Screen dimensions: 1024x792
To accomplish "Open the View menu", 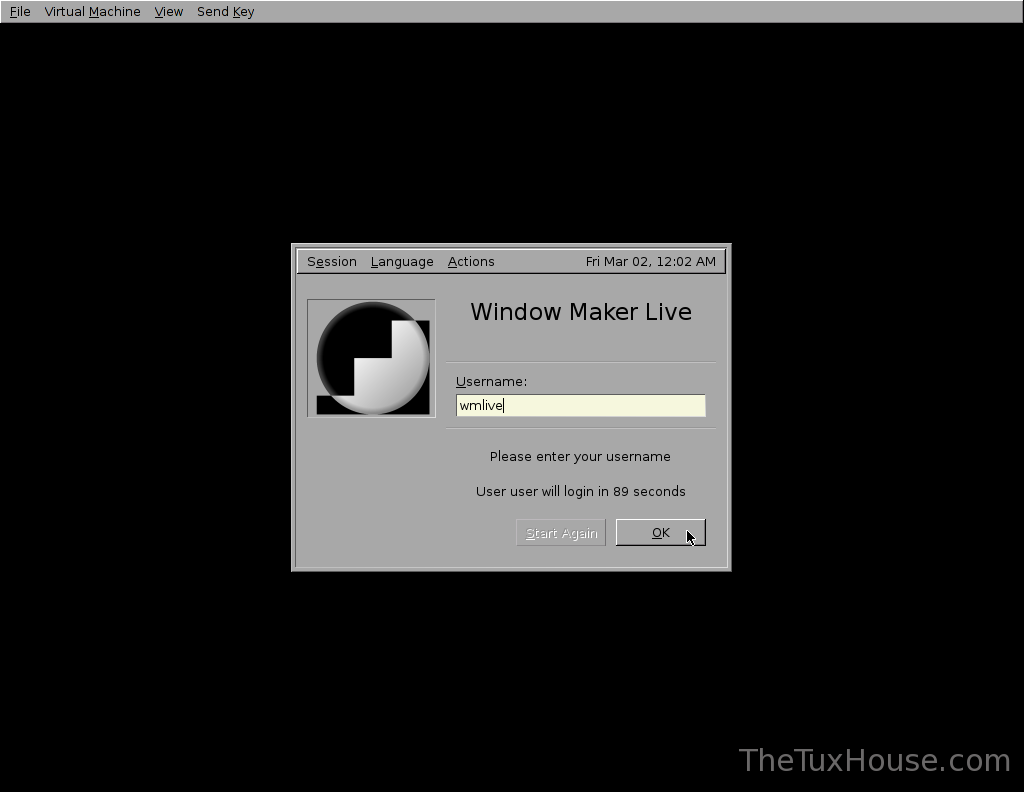I will coord(168,12).
